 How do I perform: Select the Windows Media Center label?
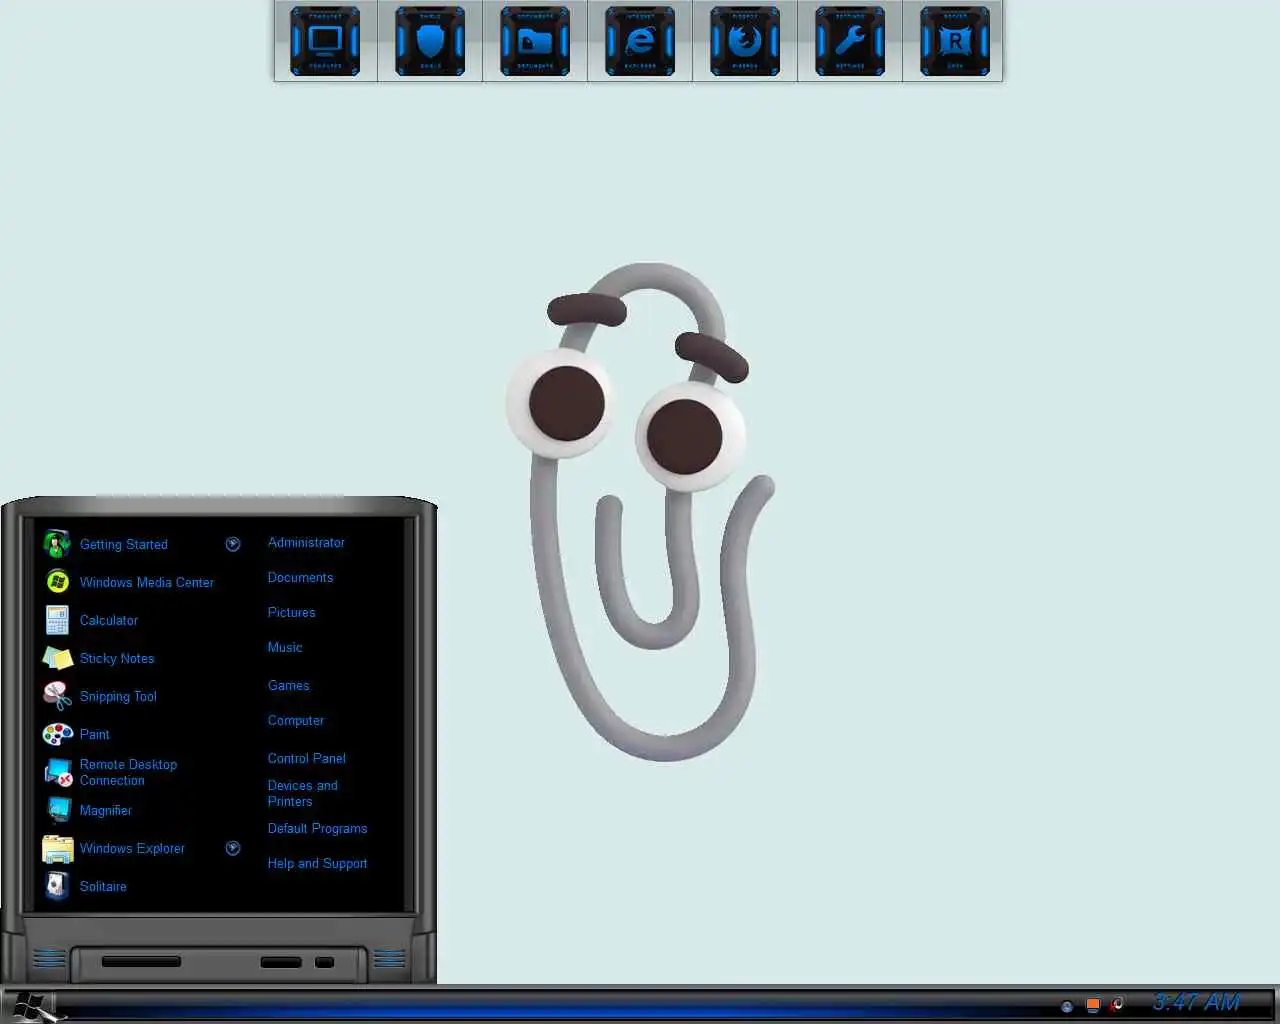(x=147, y=582)
